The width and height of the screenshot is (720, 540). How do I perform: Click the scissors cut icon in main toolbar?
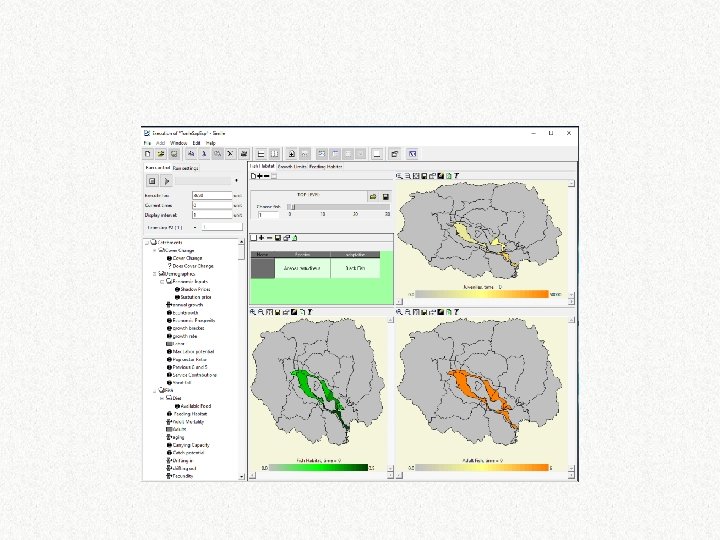point(231,154)
